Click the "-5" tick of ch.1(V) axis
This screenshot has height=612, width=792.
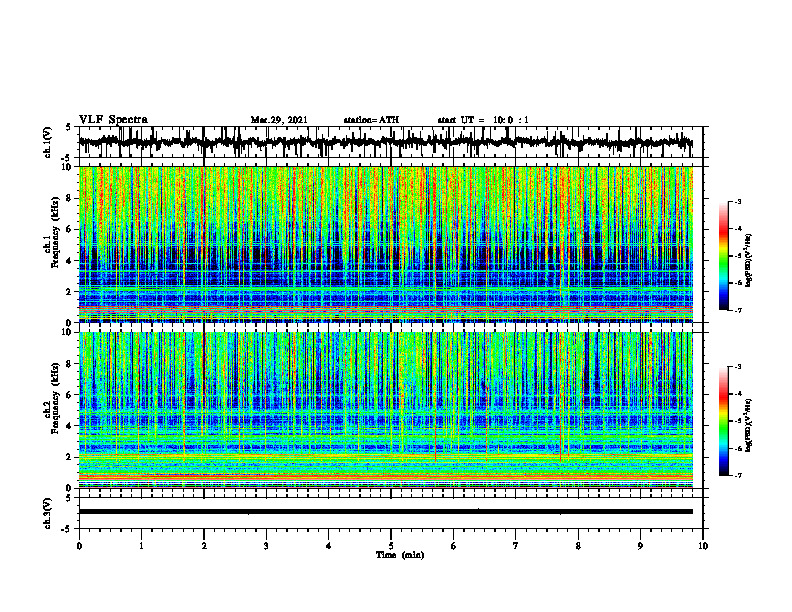(67, 158)
